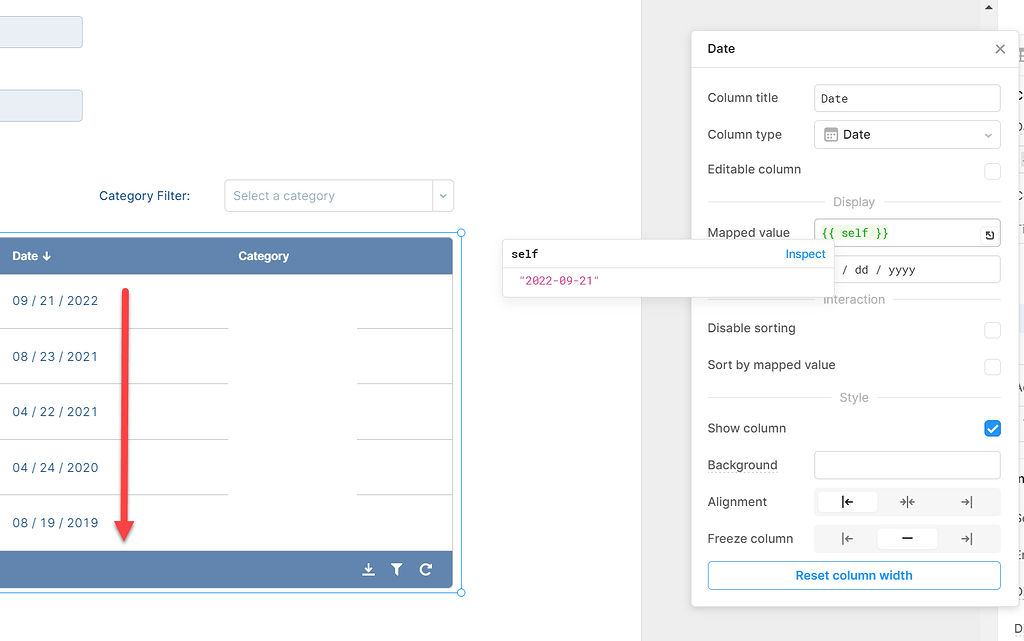Refresh the table data
Viewport: 1024px width, 641px height.
coord(425,568)
